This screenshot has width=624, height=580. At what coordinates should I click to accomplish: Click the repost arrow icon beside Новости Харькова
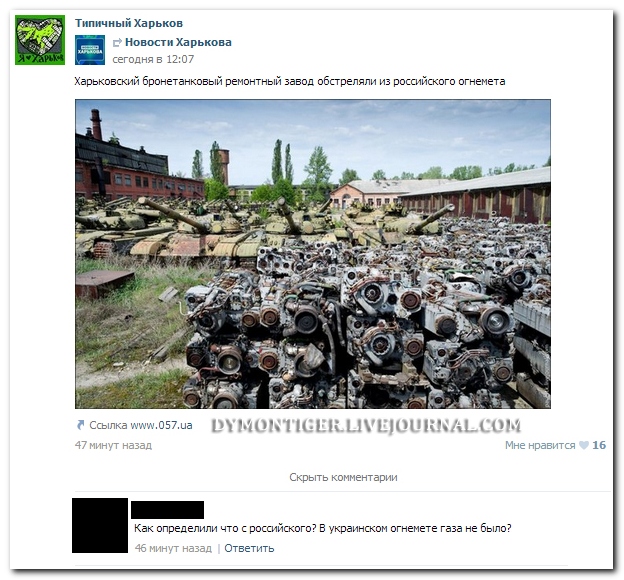point(117,42)
